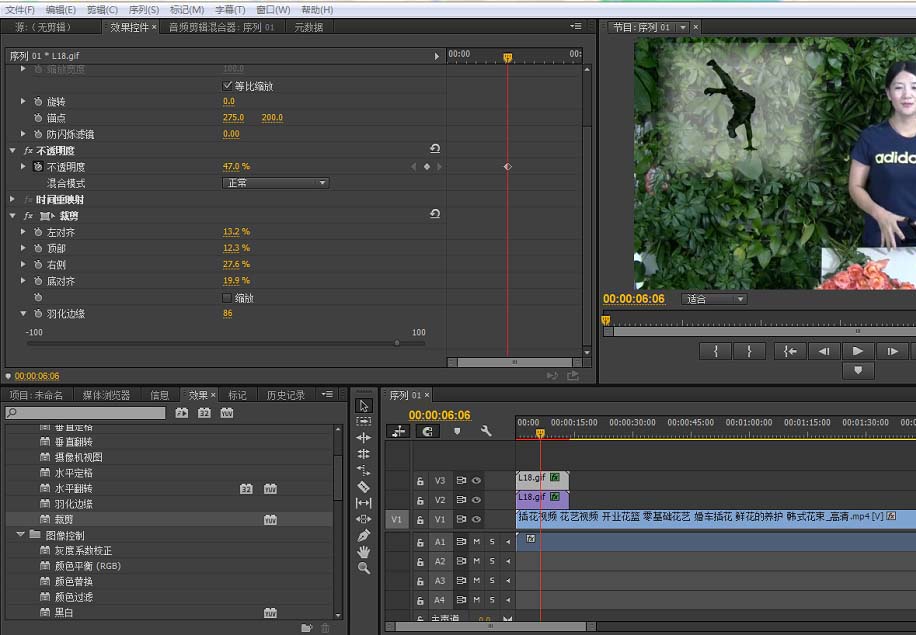
Task: Select the Hand tool
Action: 363,551
